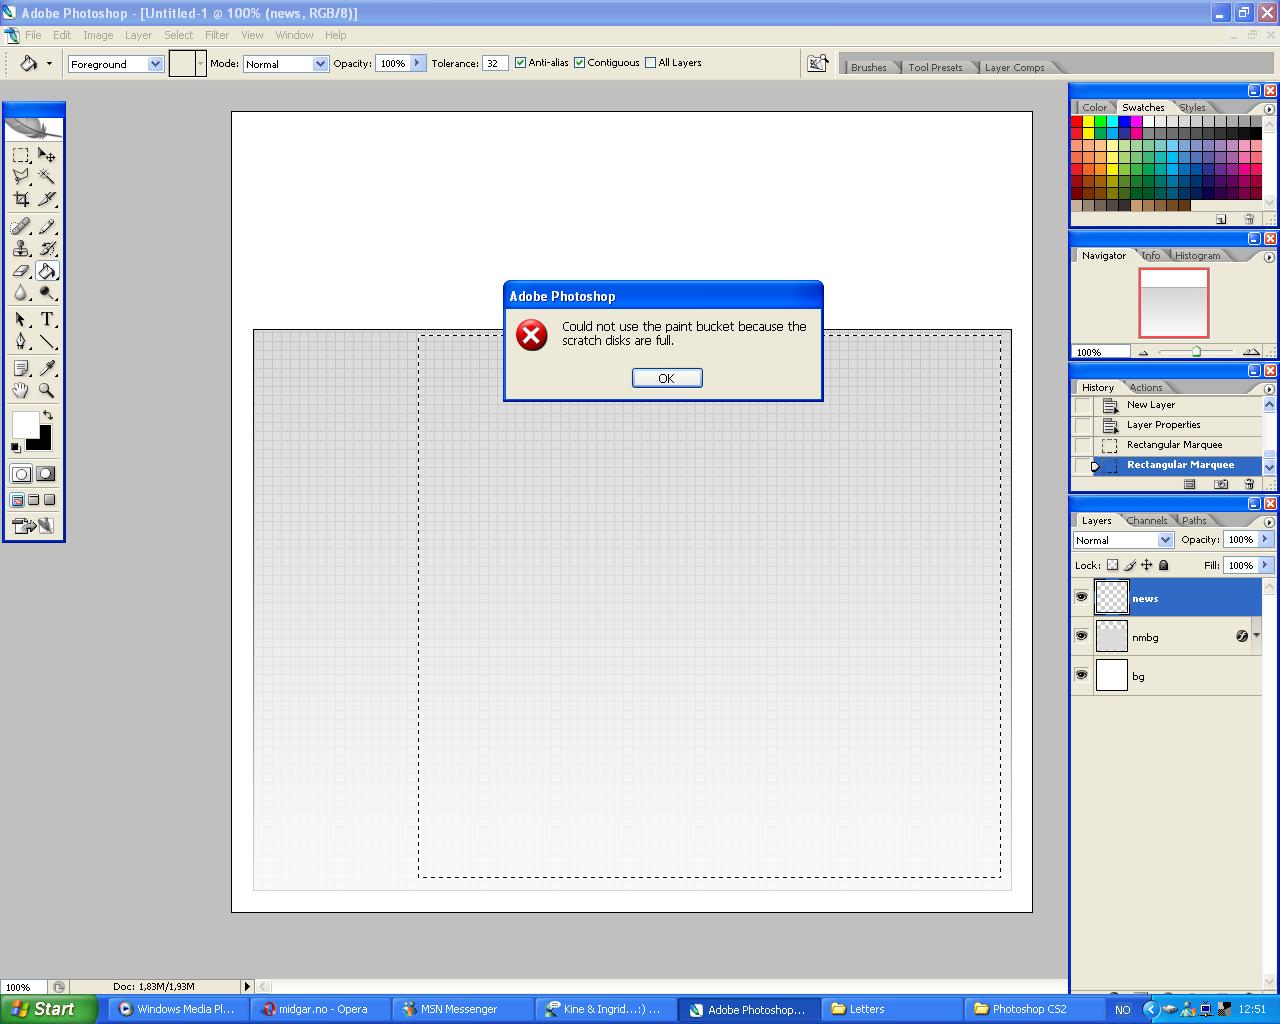Reset to default foreground and background colors
Screen dimensions: 1280x1024
pyautogui.click(x=16, y=447)
